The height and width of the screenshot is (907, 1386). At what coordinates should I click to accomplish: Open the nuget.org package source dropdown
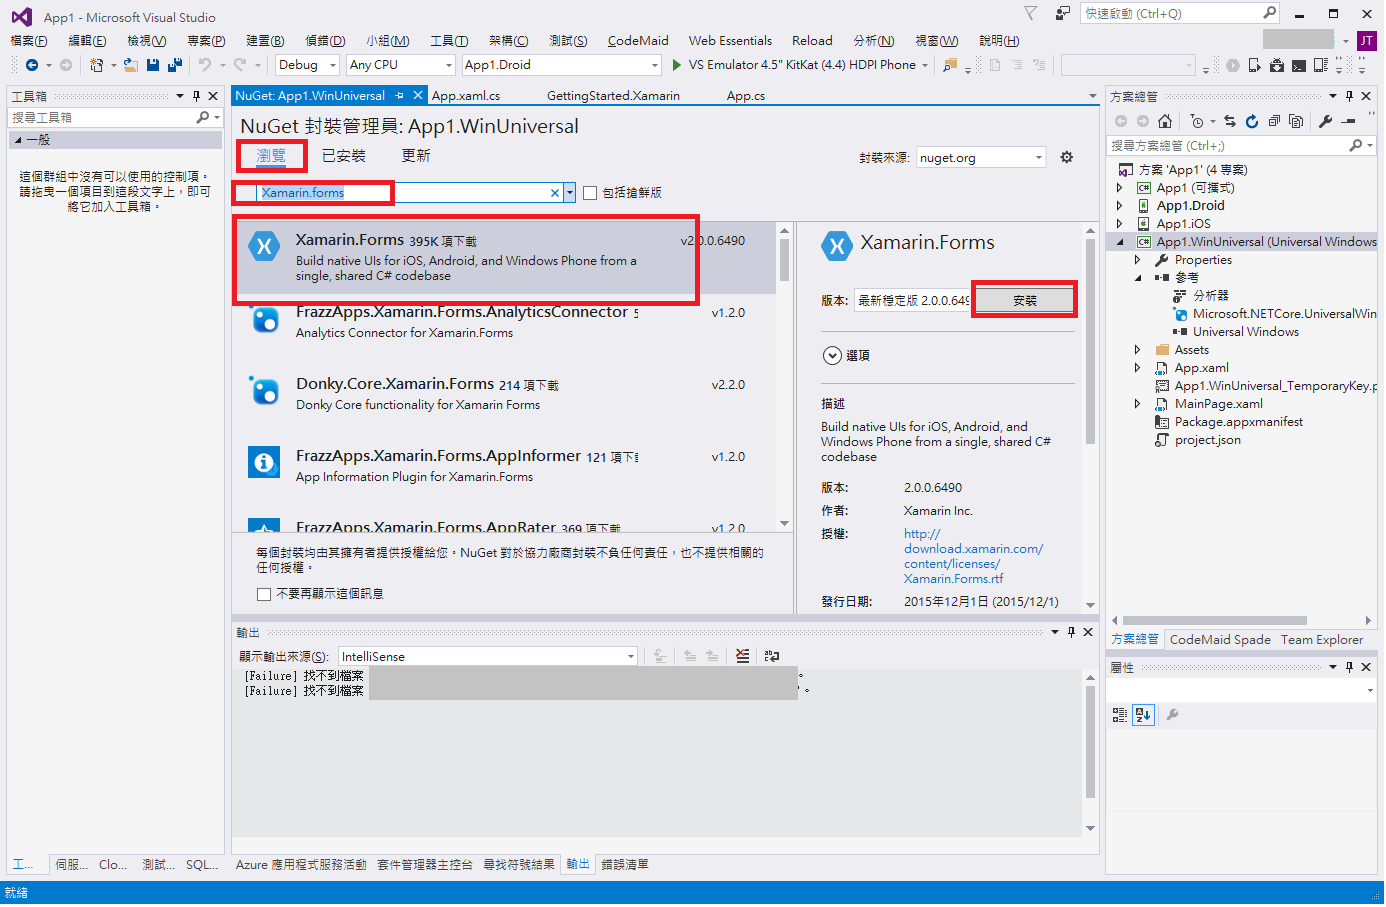click(x=982, y=158)
